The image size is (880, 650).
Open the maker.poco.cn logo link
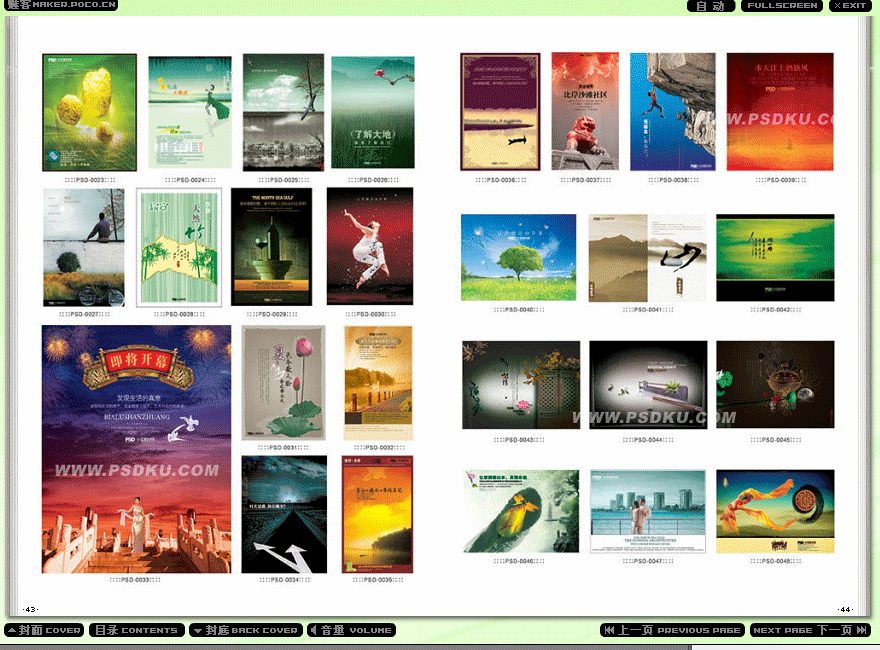pos(60,6)
